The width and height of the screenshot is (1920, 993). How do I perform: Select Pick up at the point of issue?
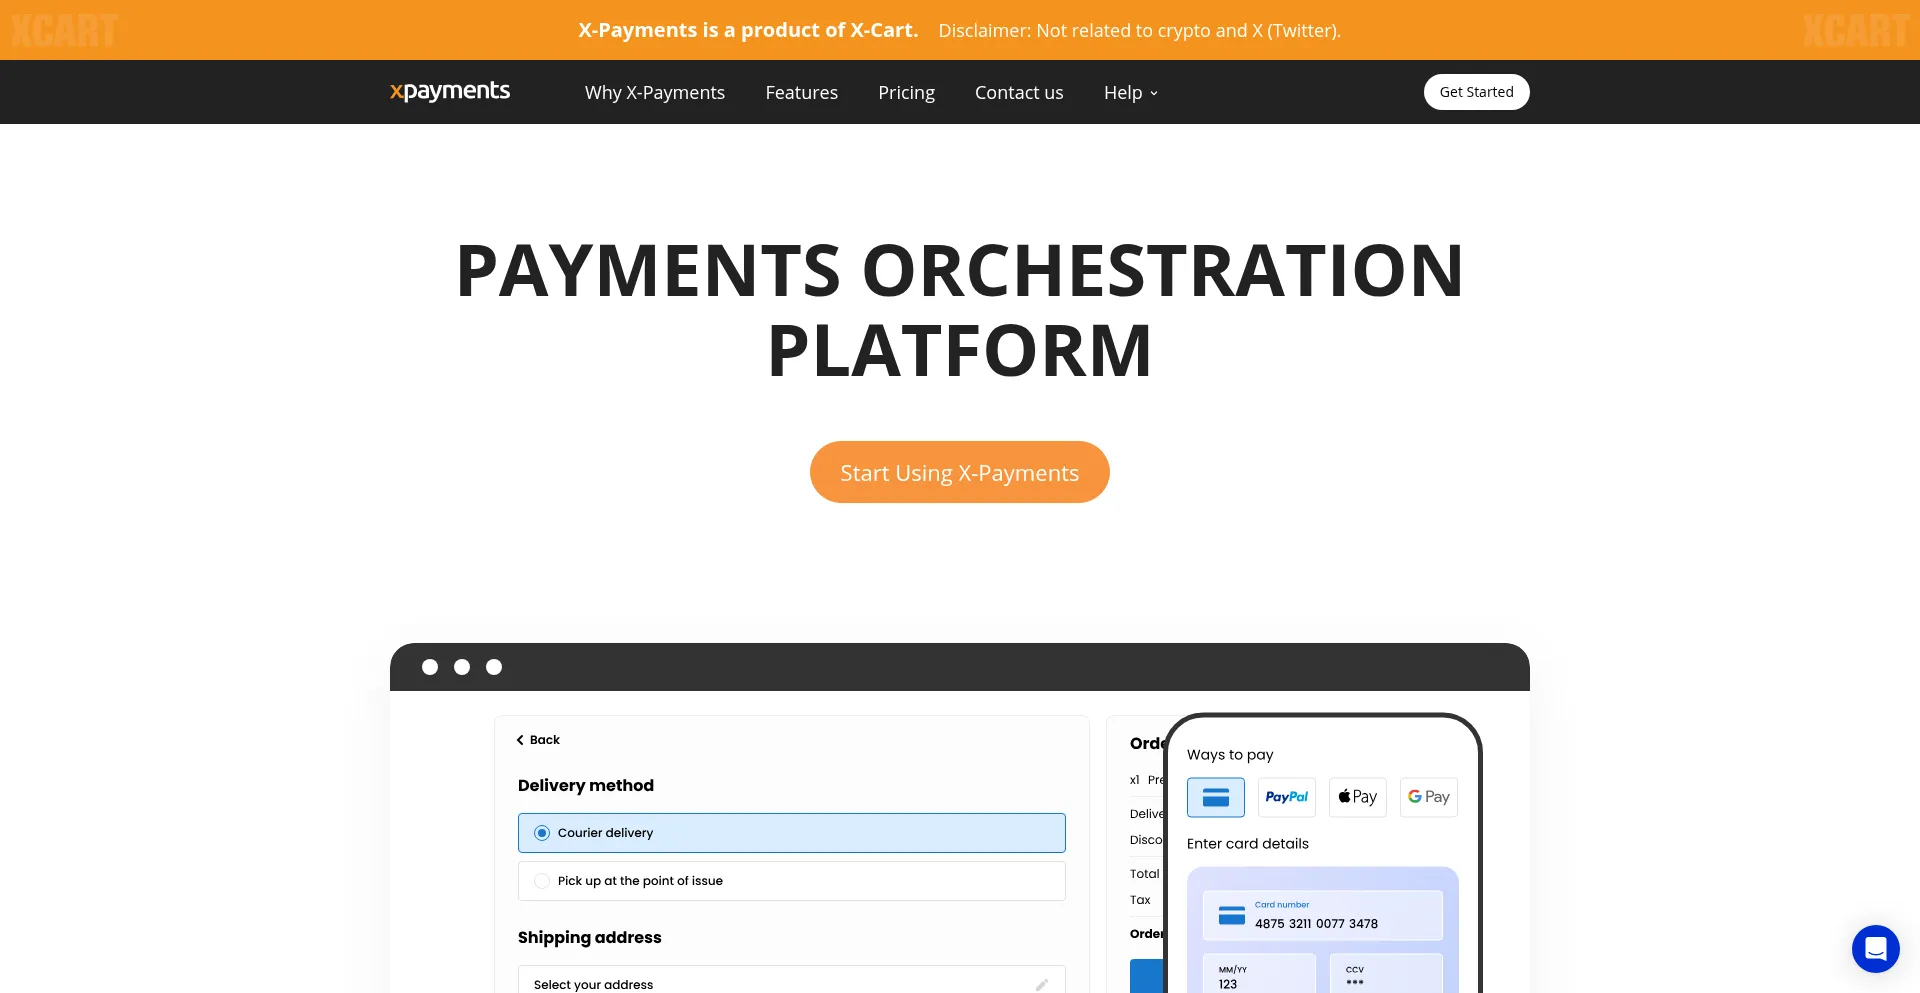click(x=542, y=881)
